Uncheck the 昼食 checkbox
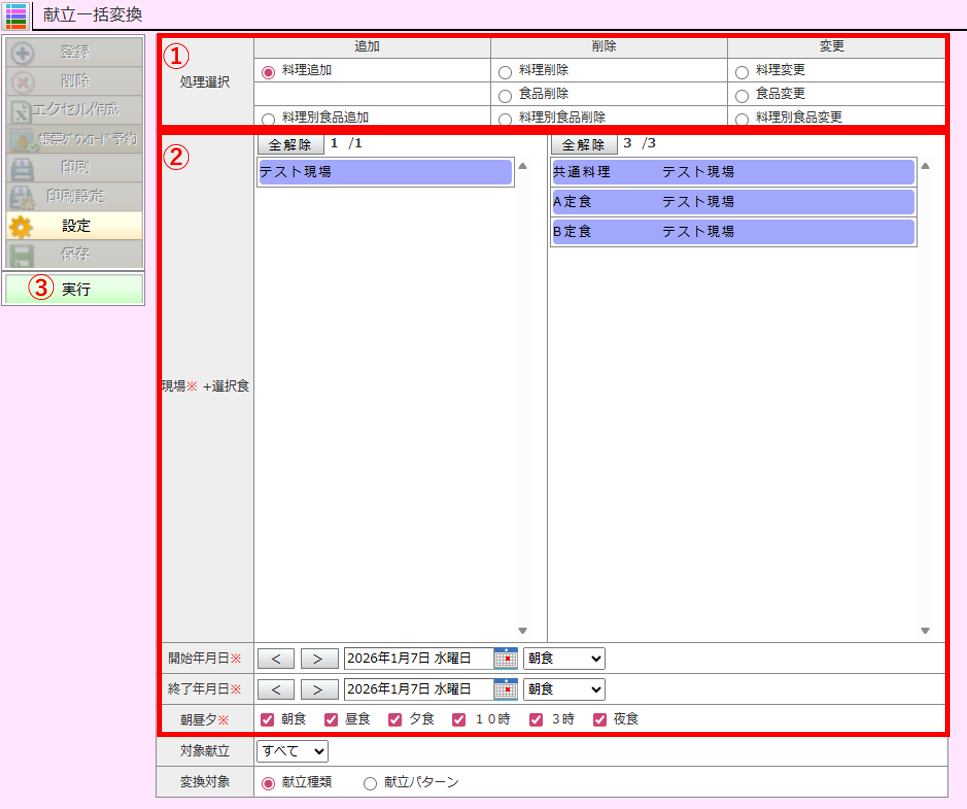 click(331, 719)
